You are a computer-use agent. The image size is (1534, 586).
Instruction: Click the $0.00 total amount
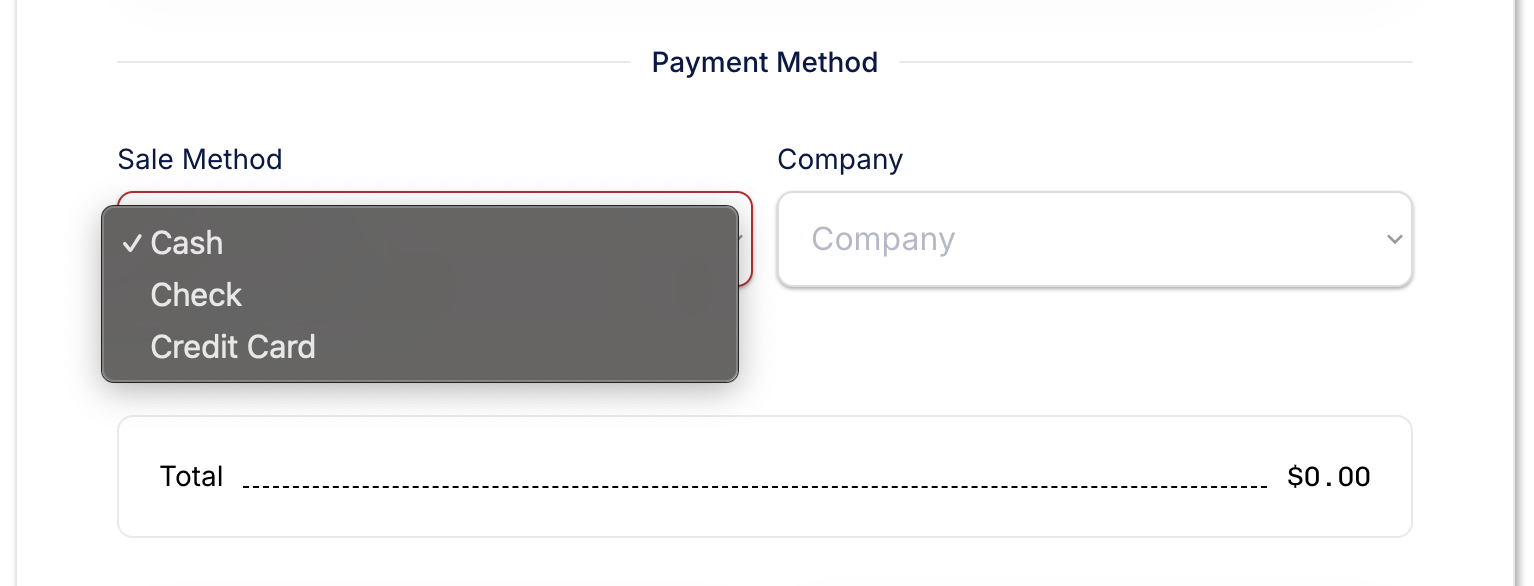click(x=1328, y=476)
